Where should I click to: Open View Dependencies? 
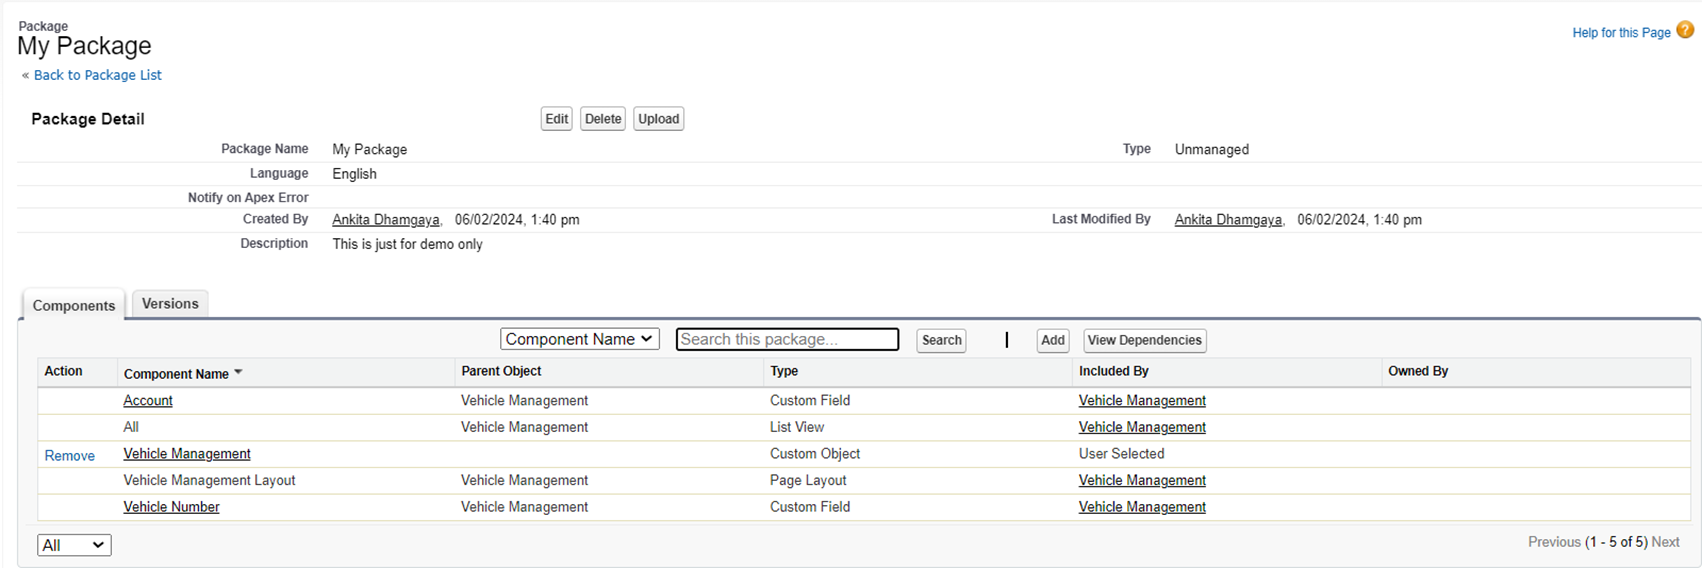click(1144, 340)
